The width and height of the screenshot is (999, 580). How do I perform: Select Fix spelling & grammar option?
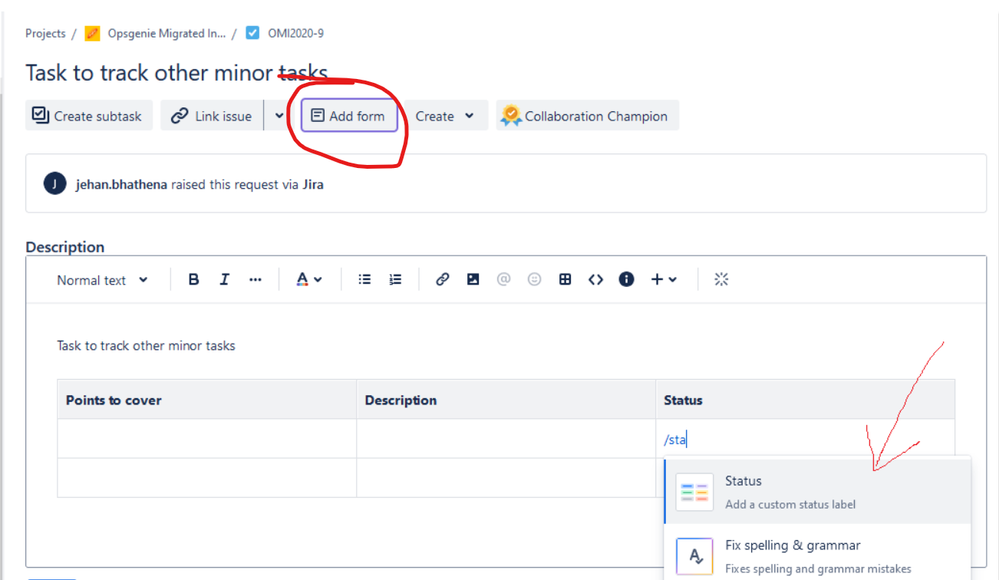(818, 554)
